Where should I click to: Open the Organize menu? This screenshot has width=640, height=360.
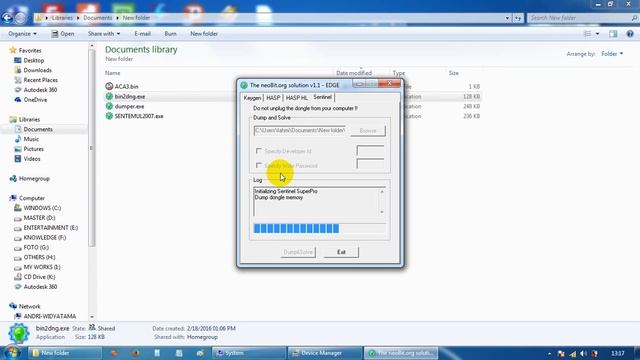click(x=22, y=34)
